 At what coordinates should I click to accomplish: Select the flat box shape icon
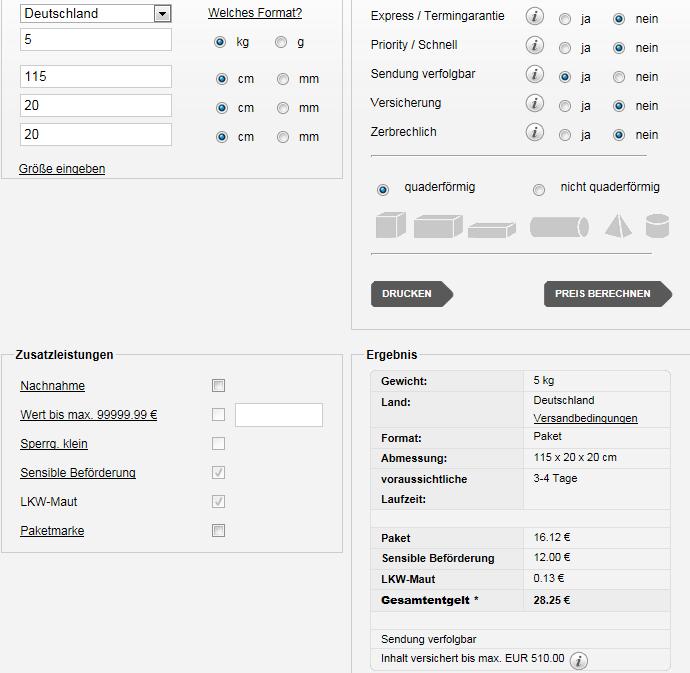click(x=492, y=230)
